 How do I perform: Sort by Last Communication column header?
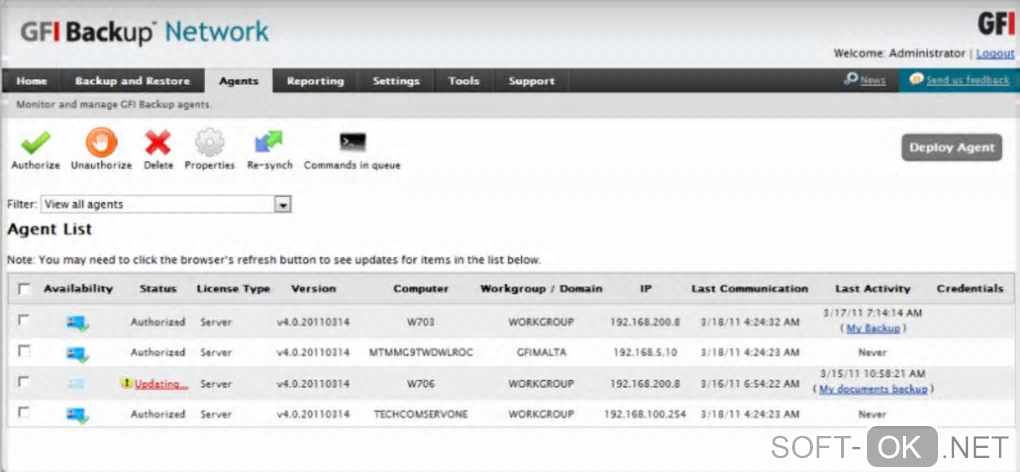pos(749,289)
